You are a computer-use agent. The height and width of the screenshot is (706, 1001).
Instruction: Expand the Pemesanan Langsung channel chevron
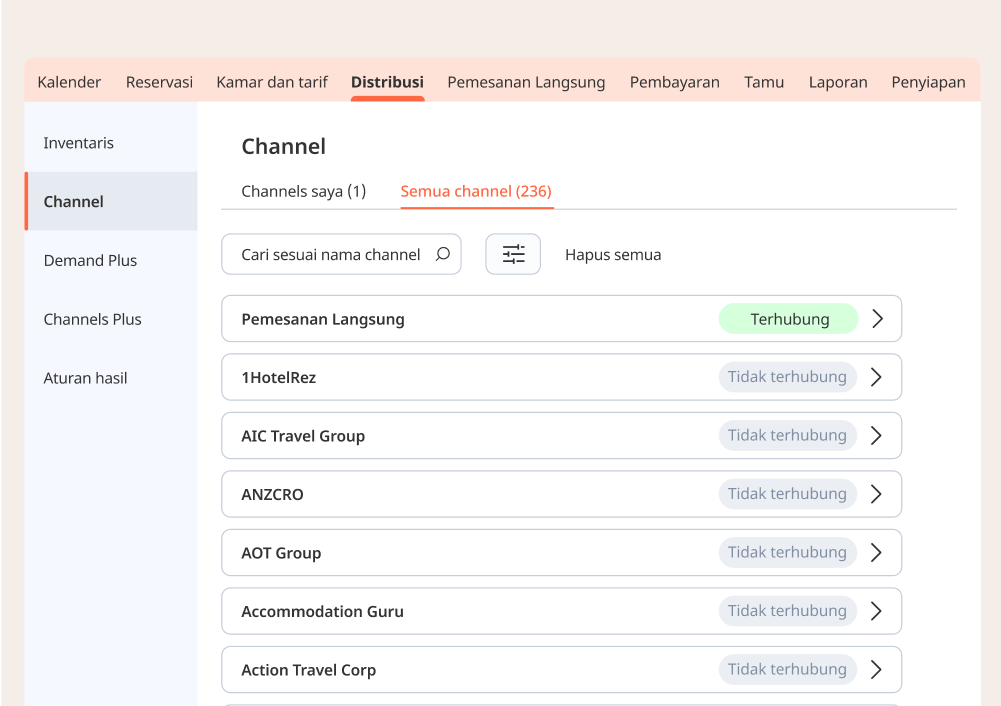[877, 319]
